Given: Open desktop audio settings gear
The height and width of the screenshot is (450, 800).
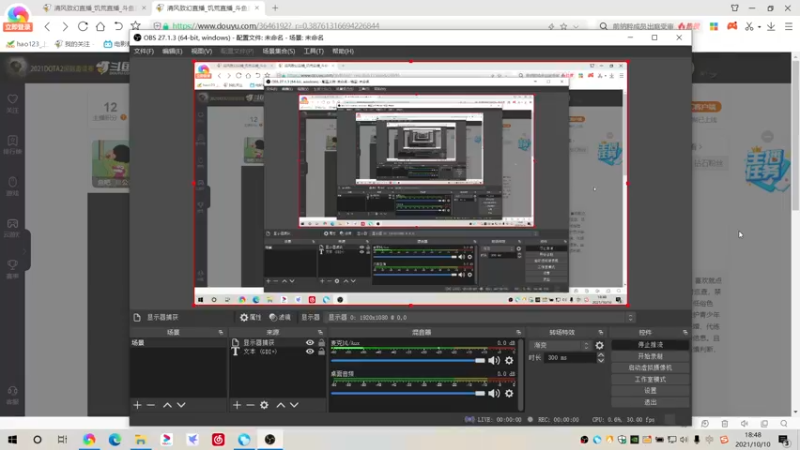Looking at the screenshot, I should 509,393.
